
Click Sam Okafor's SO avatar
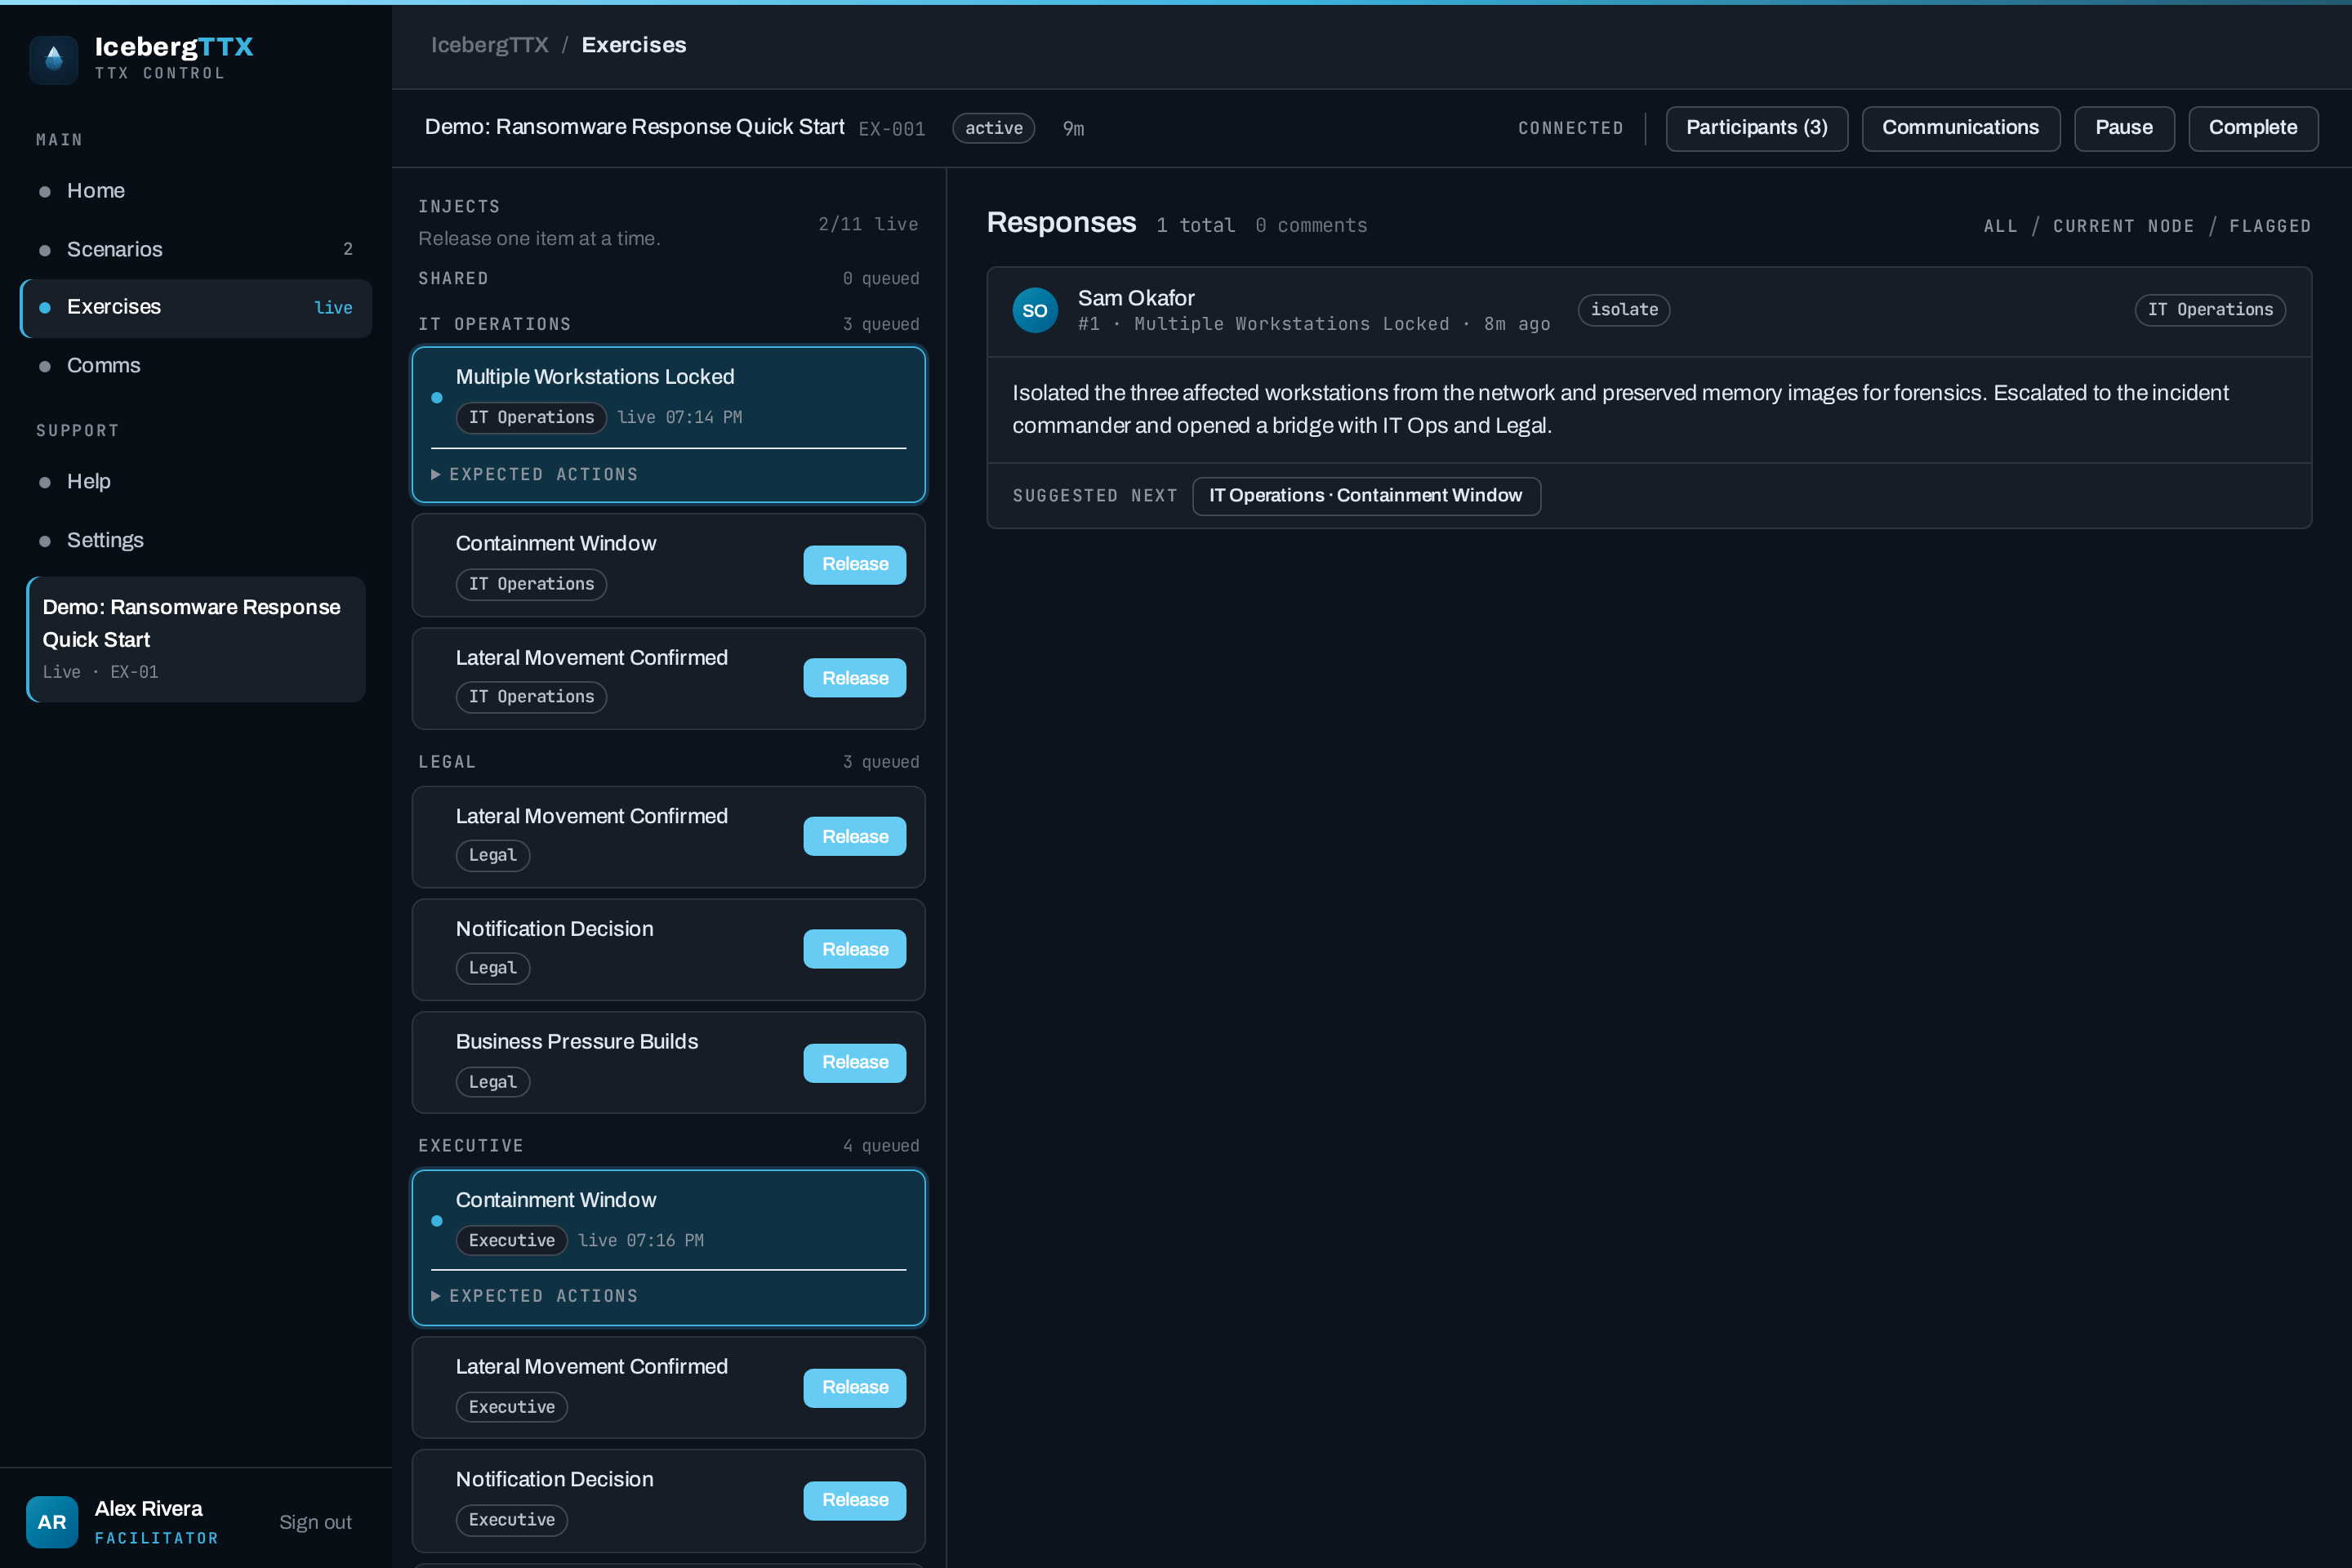click(x=1035, y=310)
